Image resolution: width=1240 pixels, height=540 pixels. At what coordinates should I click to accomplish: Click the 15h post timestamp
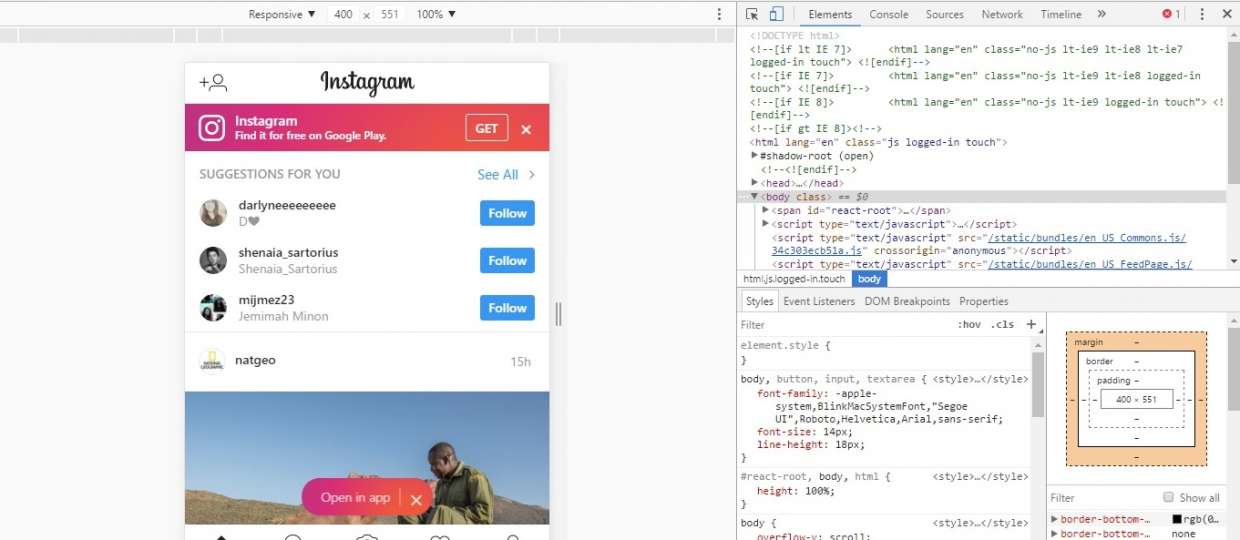[x=521, y=361]
